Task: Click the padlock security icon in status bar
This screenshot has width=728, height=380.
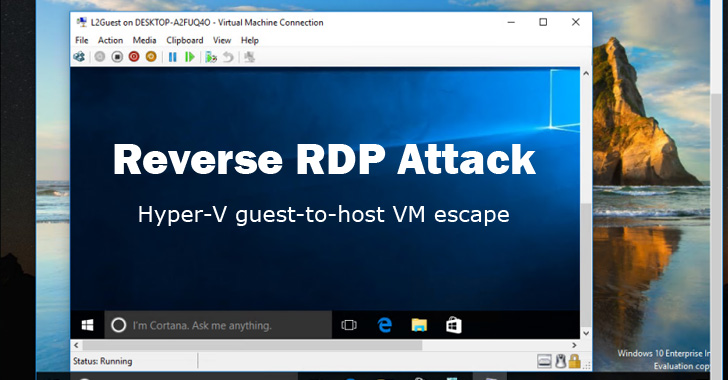Action: coord(575,361)
